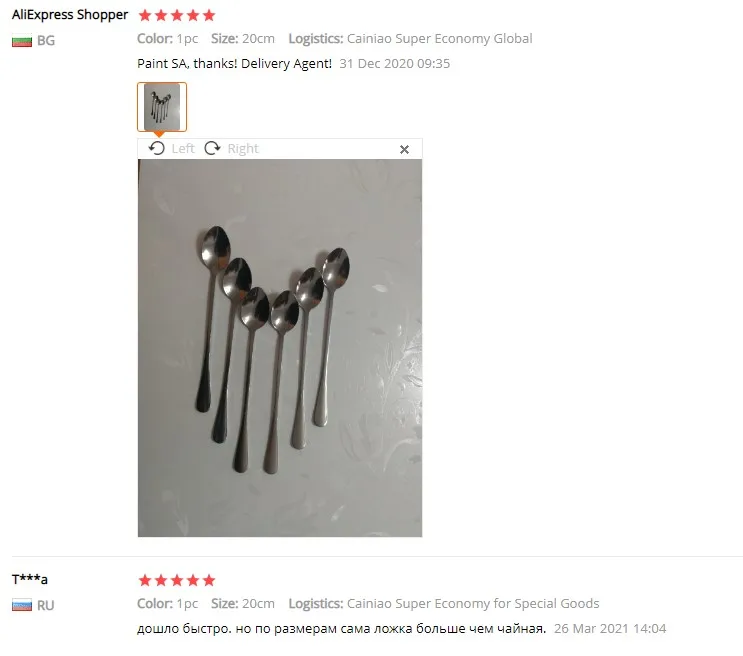Click the '31 Dec 2020 09:35' timestamp

point(395,64)
